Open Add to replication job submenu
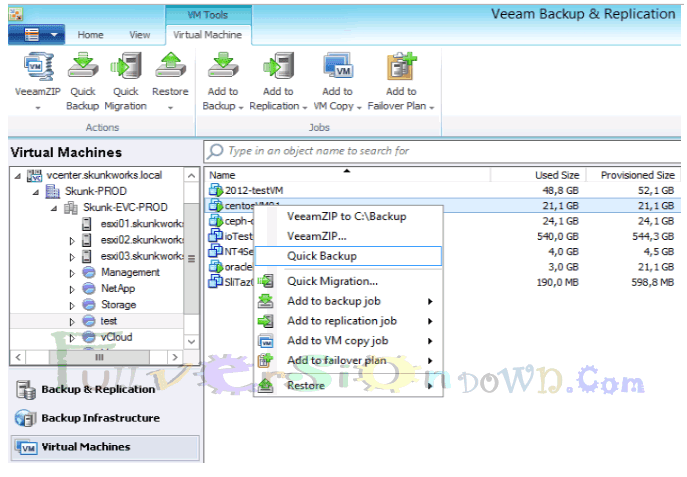This screenshot has height=477, width=687. click(x=347, y=321)
